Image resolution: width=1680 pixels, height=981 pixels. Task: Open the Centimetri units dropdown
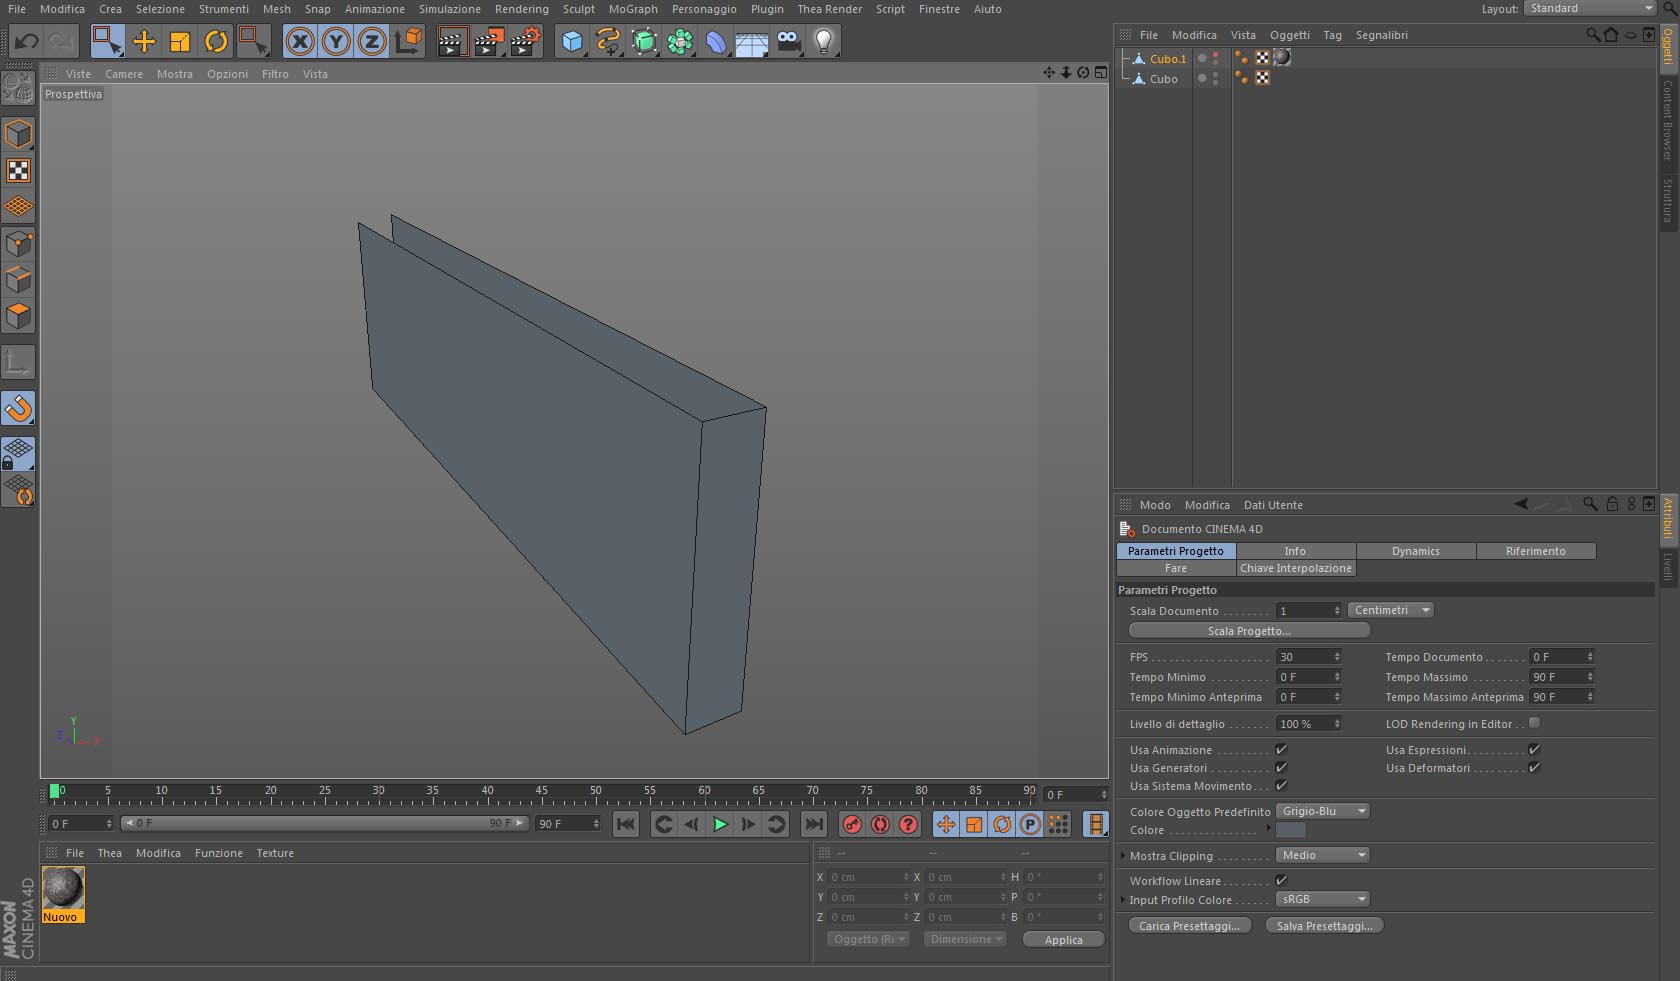click(1391, 610)
